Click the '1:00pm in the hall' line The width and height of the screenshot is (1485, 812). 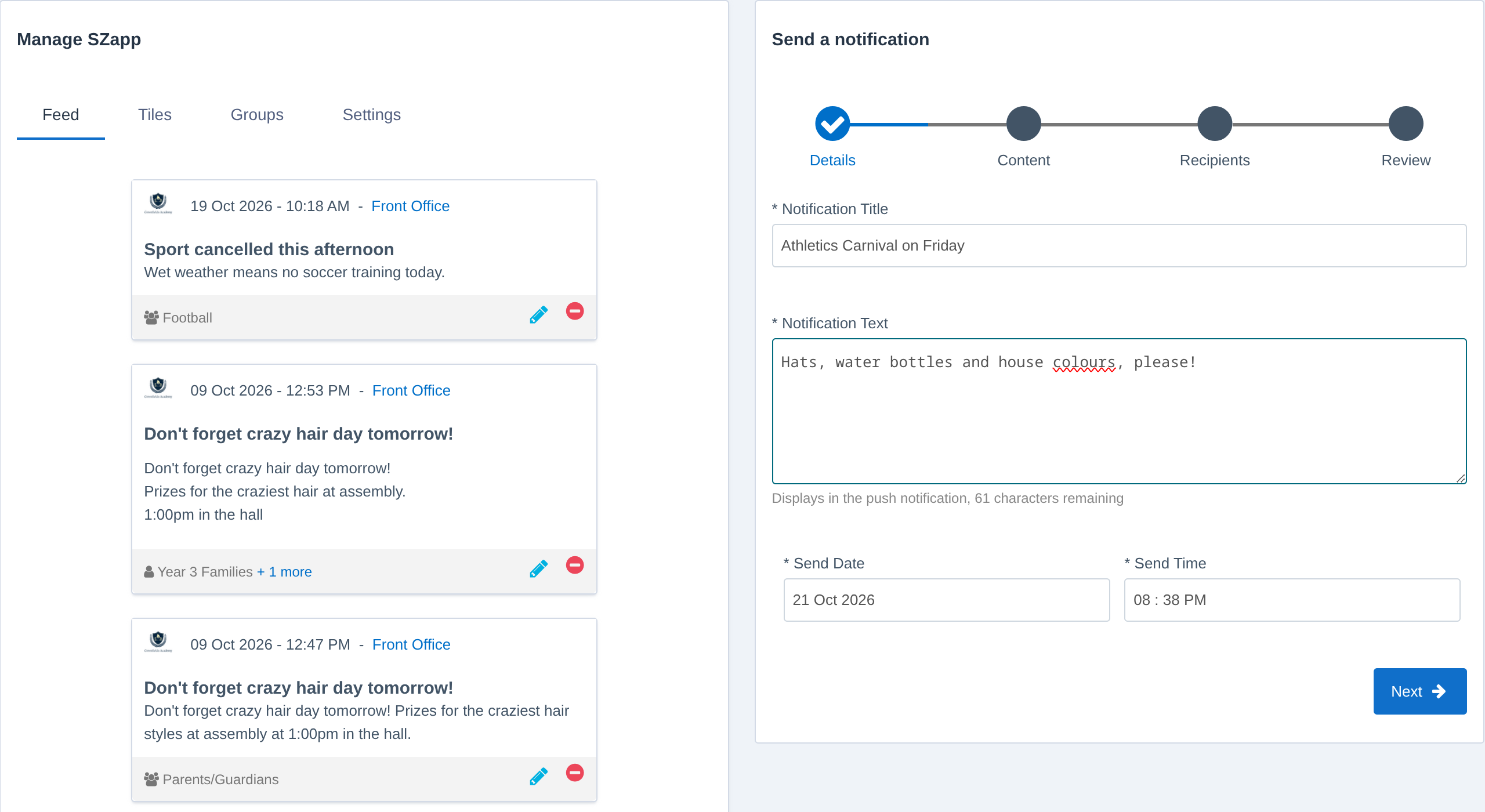[203, 515]
